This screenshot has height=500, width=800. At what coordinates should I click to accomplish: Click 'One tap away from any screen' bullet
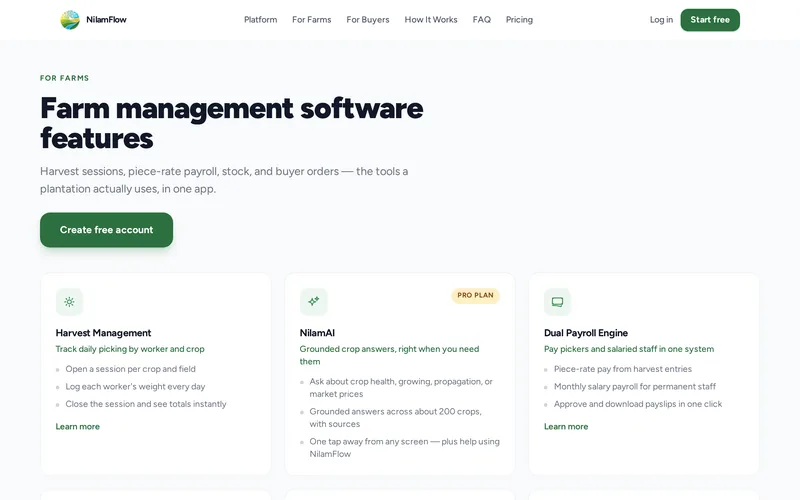click(404, 448)
